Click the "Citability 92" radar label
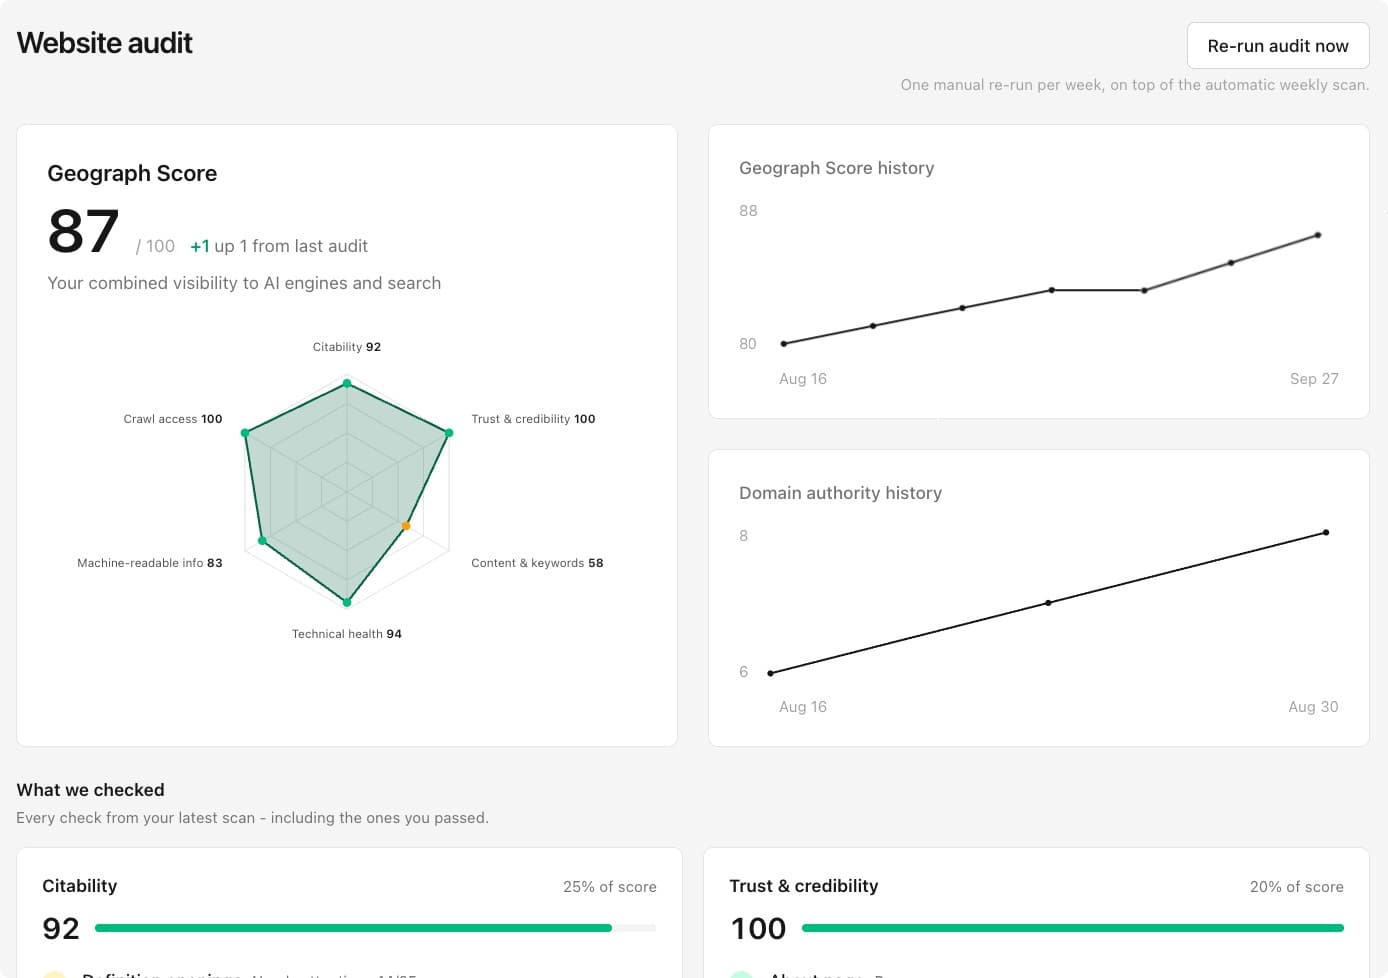The width and height of the screenshot is (1388, 978). click(x=347, y=347)
